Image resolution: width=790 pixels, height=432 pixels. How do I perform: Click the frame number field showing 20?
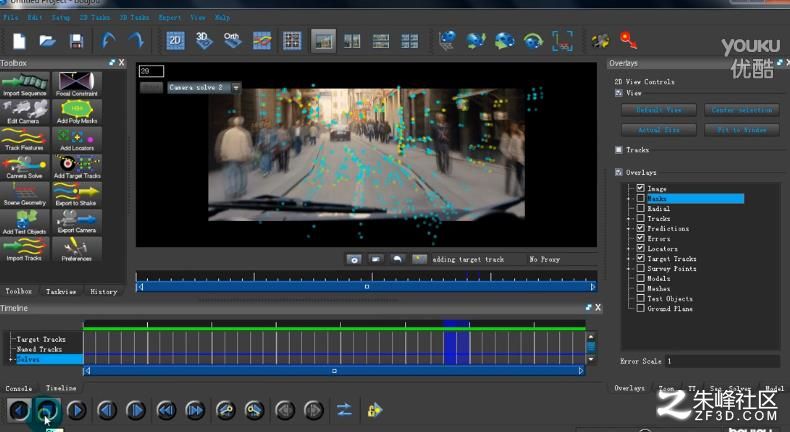click(x=151, y=71)
